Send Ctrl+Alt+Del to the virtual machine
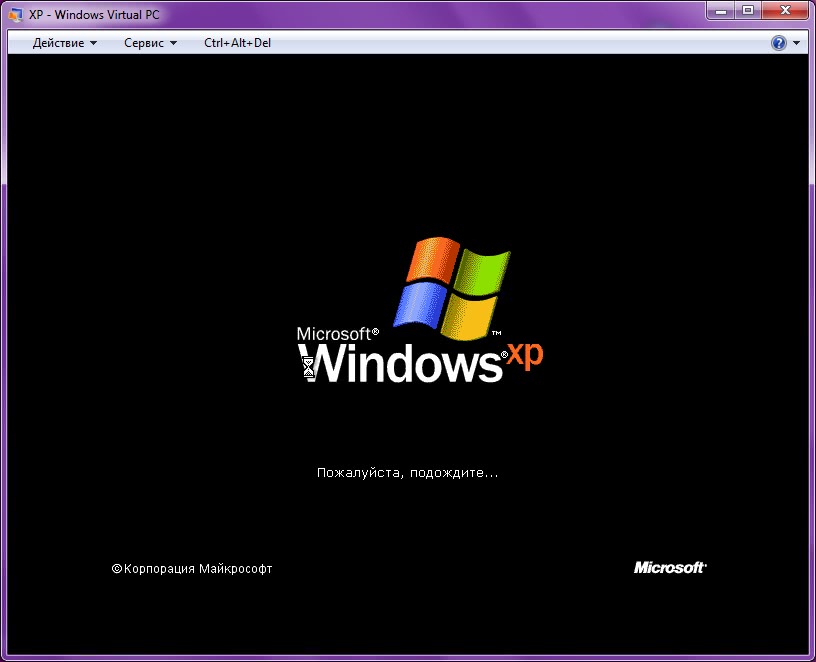Viewport: 816px width, 662px height. pyautogui.click(x=237, y=43)
